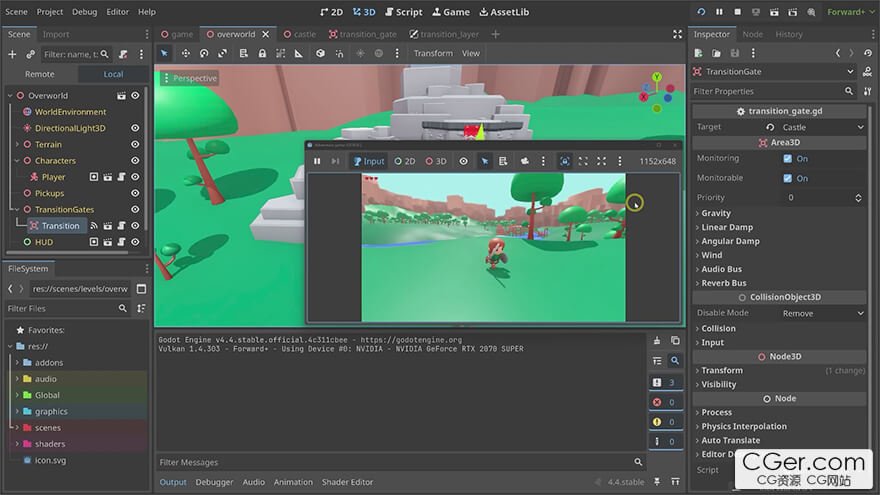Viewport: 880px width, 495px height.
Task: Add a new scene tab
Action: point(496,34)
